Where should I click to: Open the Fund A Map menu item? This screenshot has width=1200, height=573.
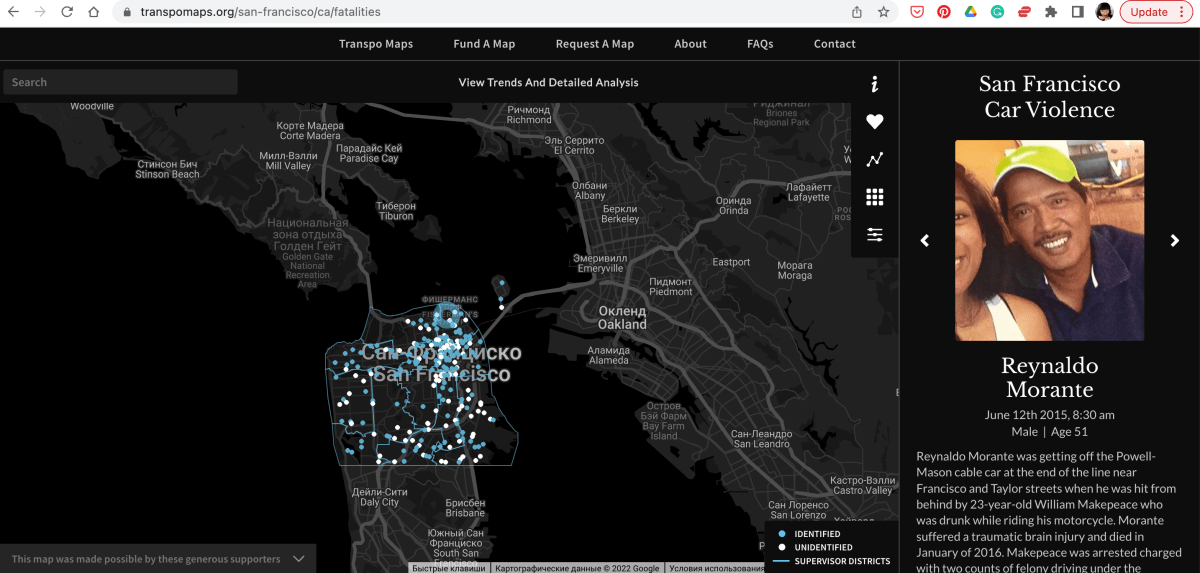tap(484, 44)
